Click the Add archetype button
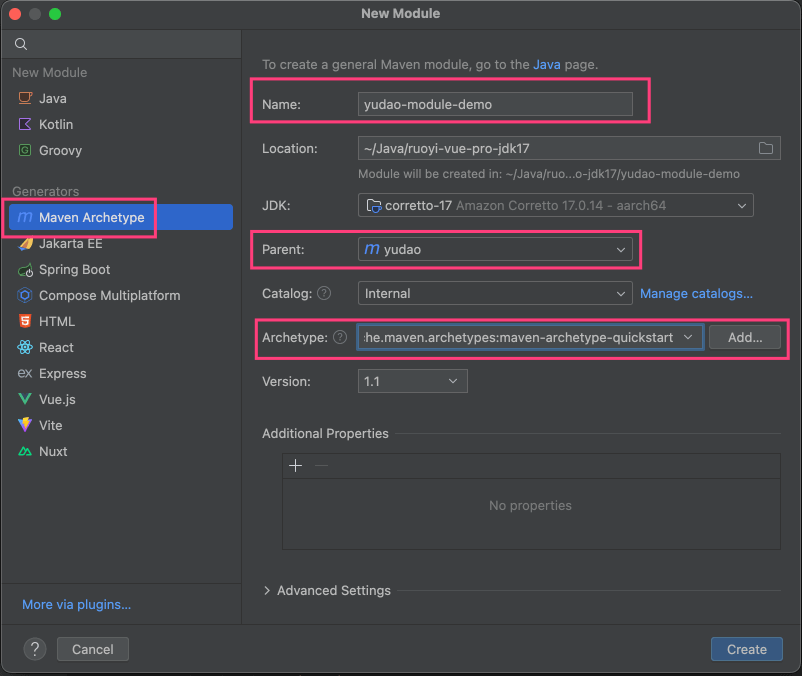 (x=745, y=338)
